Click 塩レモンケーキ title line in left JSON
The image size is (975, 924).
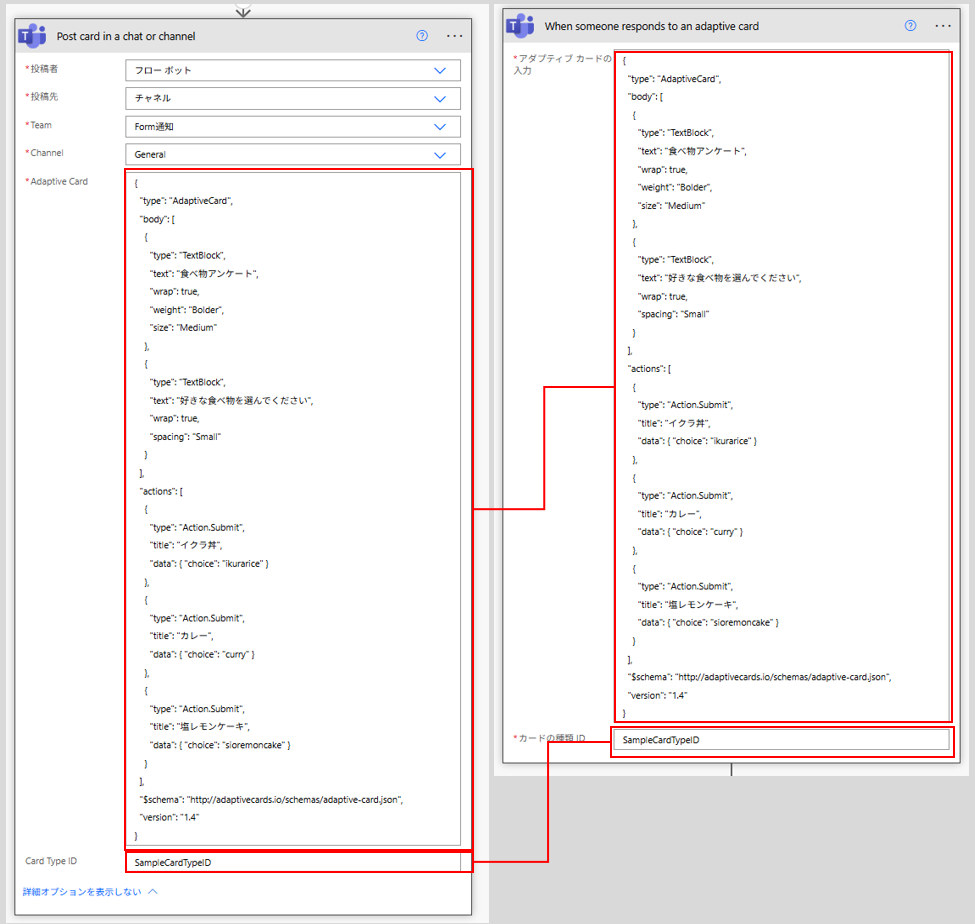200,726
